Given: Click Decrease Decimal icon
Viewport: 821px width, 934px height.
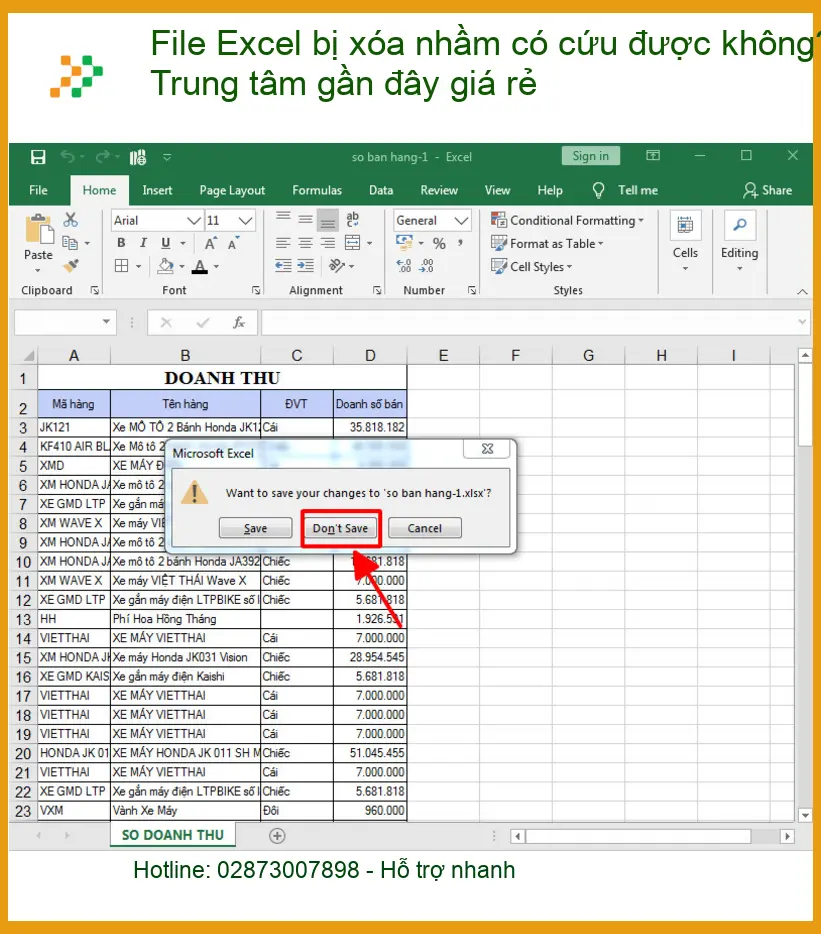Looking at the screenshot, I should [x=427, y=266].
